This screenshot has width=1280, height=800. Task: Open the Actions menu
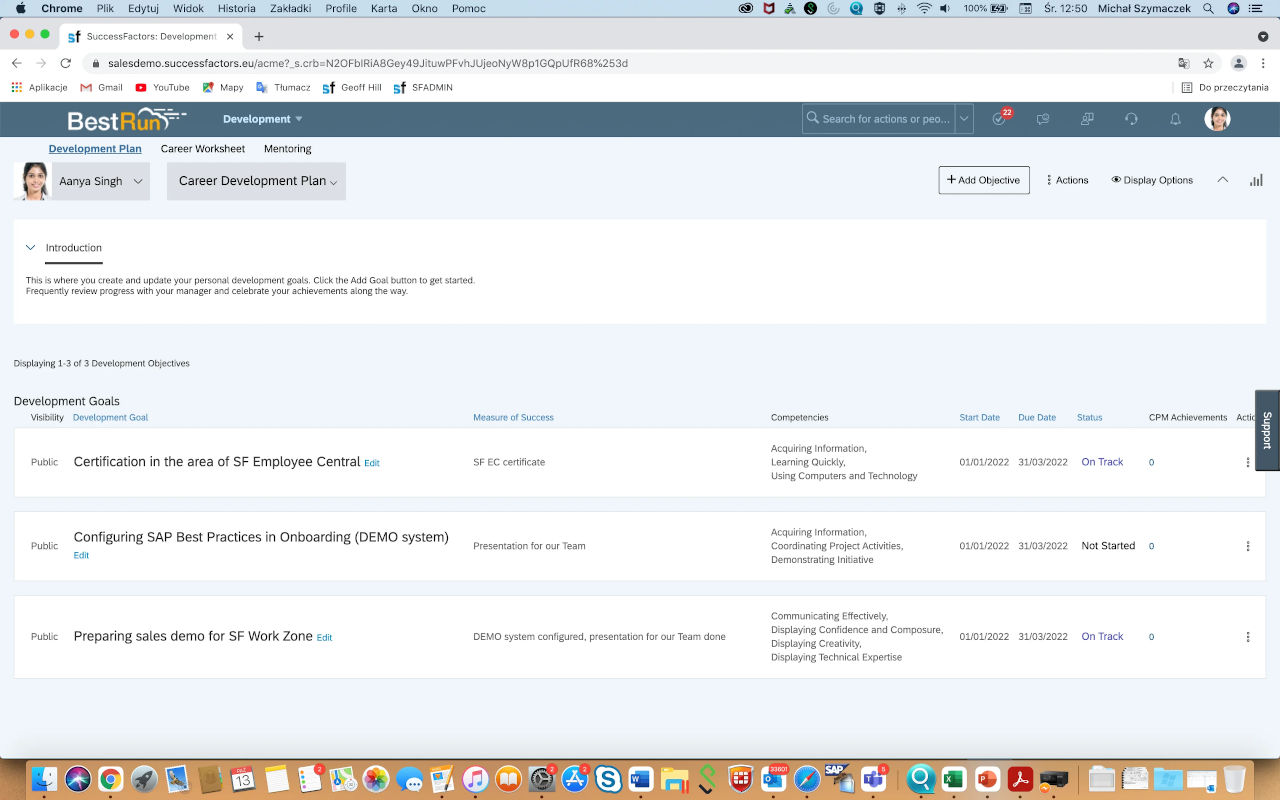tap(1067, 180)
